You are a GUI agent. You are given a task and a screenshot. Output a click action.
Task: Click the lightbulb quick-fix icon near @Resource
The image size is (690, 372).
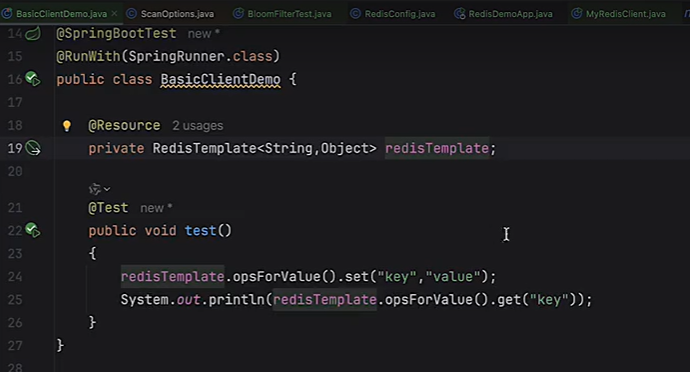[x=66, y=125]
